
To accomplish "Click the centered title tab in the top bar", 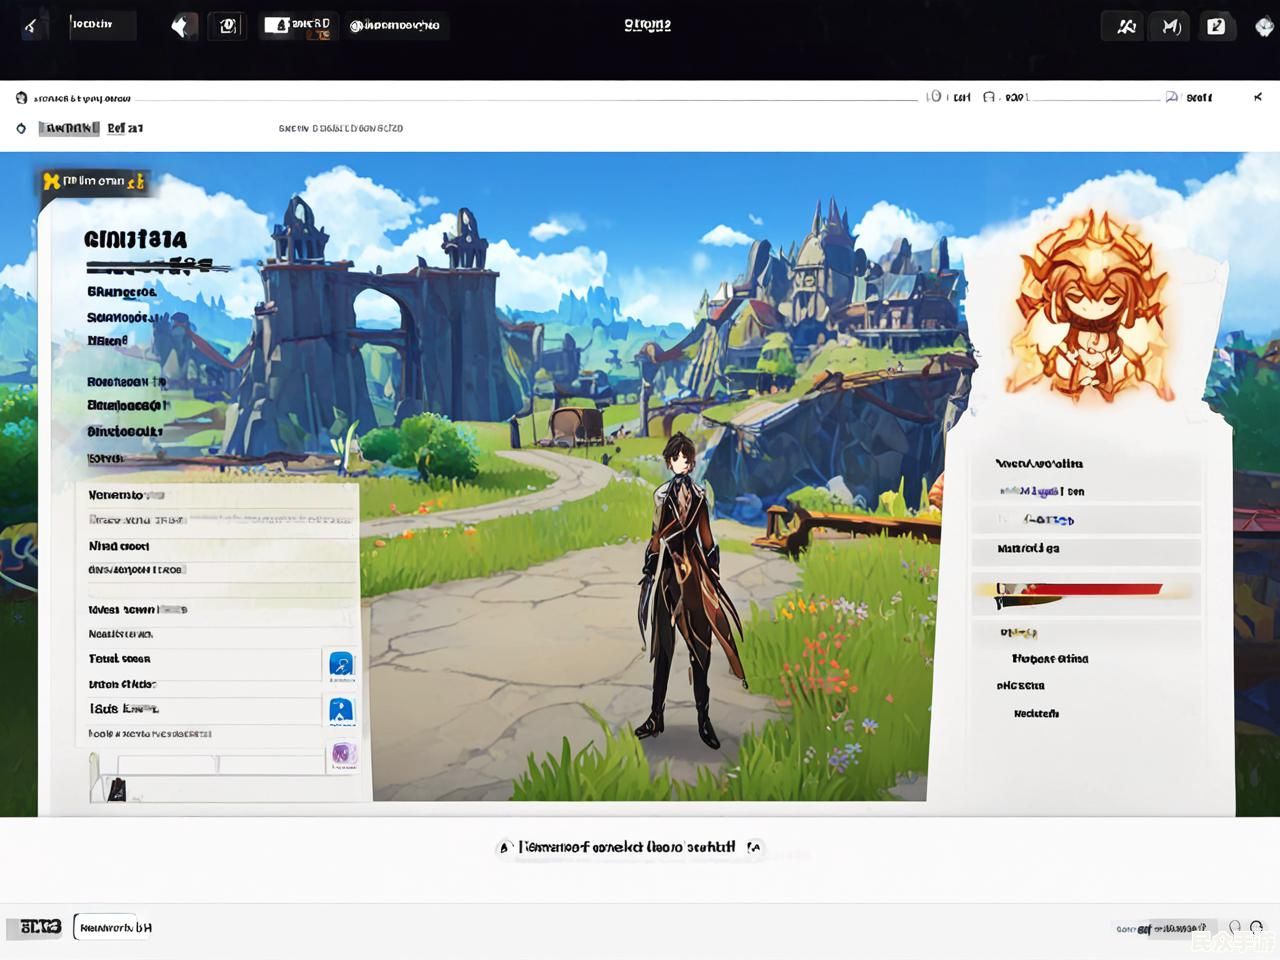I will point(647,25).
